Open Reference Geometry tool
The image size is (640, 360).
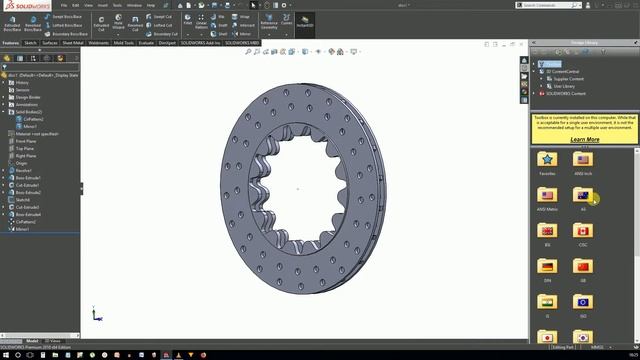269,22
